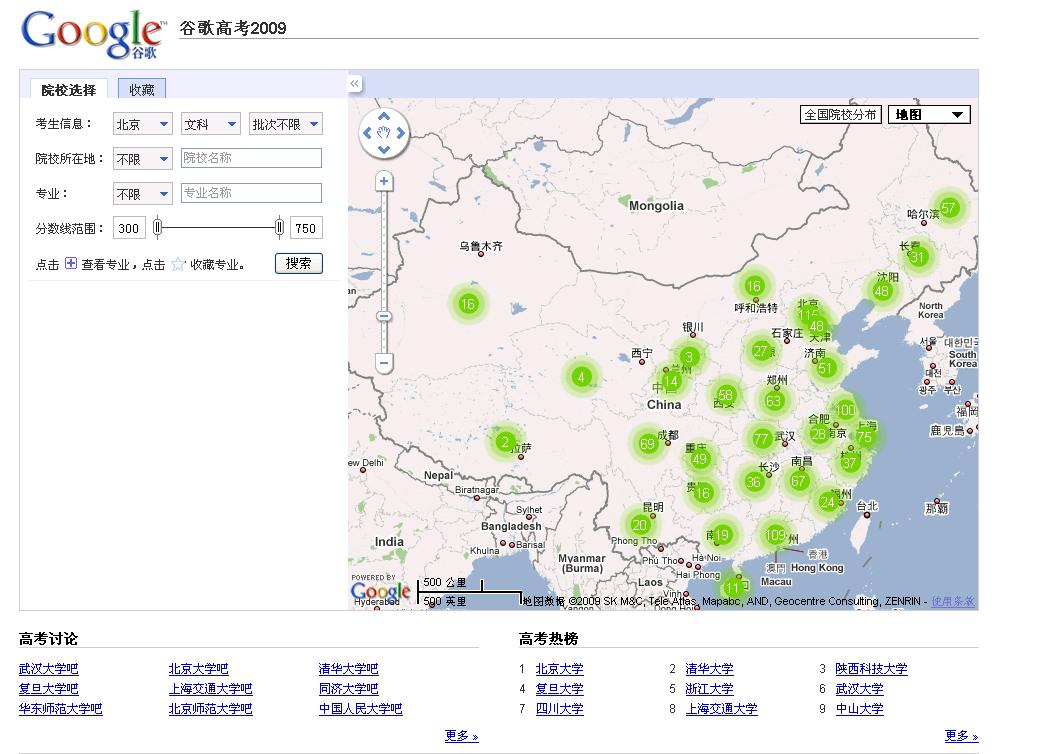Toggle the 全国院校分布 map button
Viewport: 1050px width, 754px height.
tap(840, 115)
